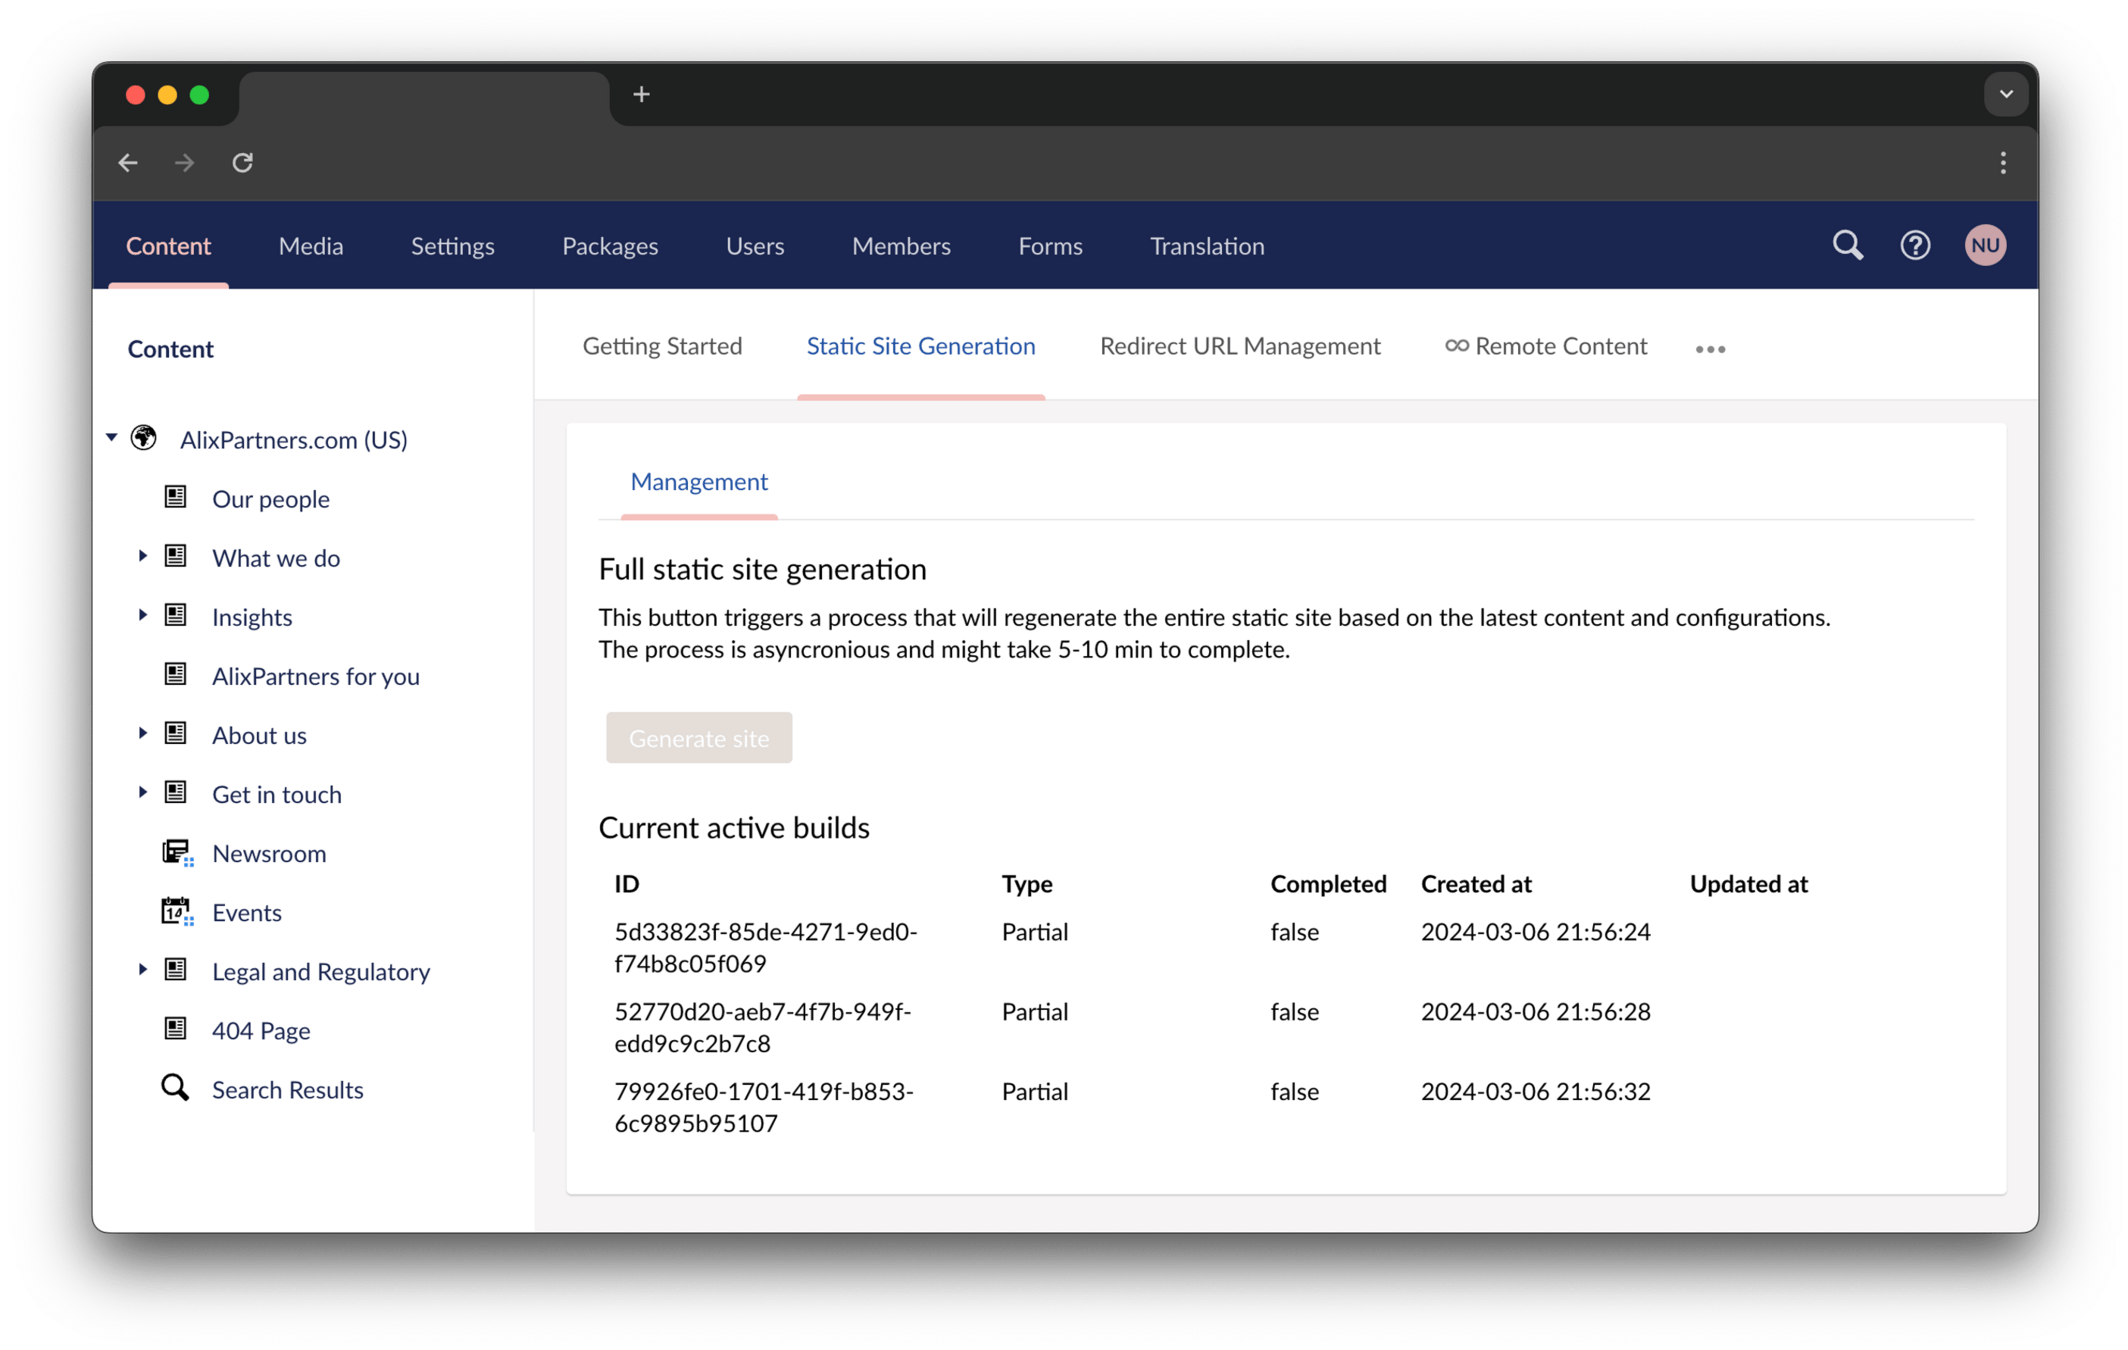The image size is (2128, 1350).
Task: Click the Newsroom list icon
Action: 177,853
